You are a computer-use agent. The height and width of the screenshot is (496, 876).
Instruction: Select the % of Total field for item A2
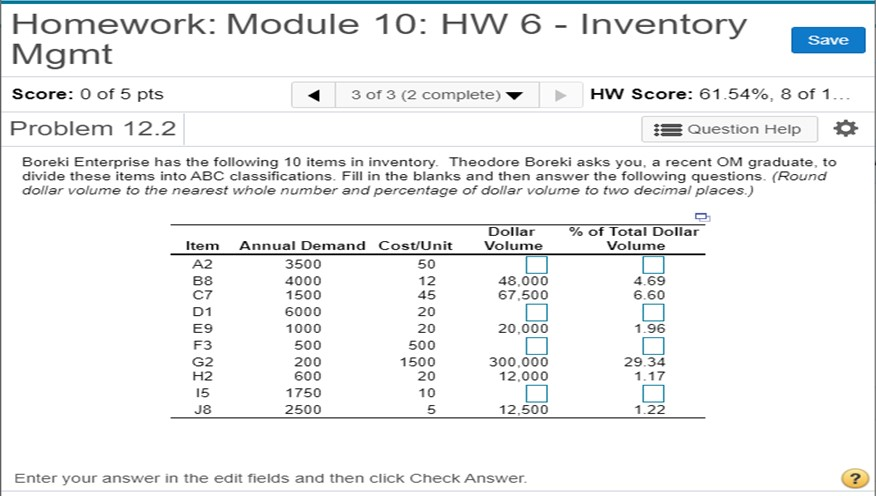pyautogui.click(x=653, y=264)
